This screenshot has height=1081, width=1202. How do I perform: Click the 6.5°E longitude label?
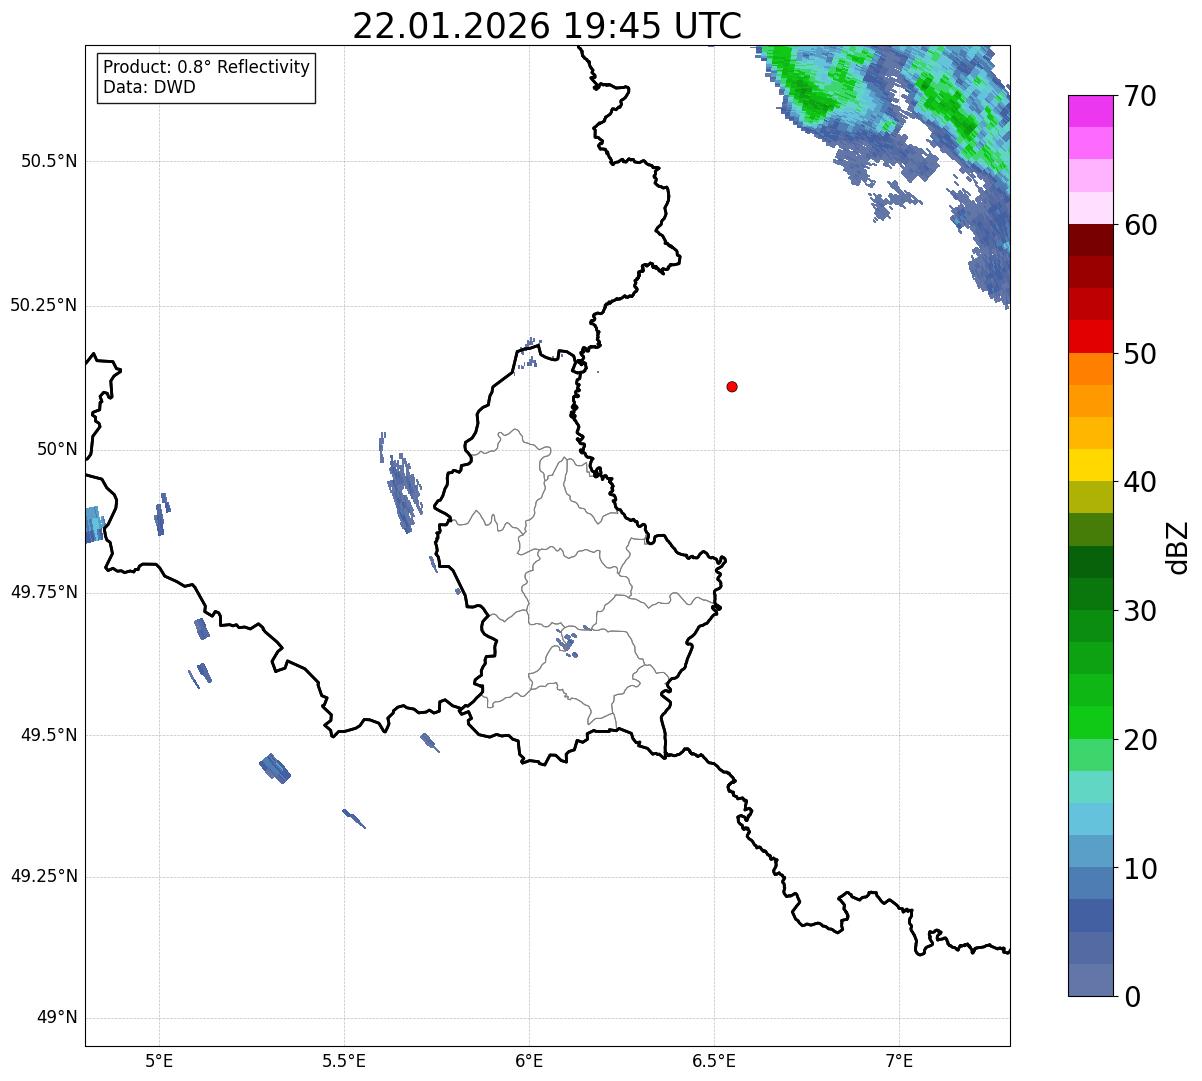click(714, 1060)
